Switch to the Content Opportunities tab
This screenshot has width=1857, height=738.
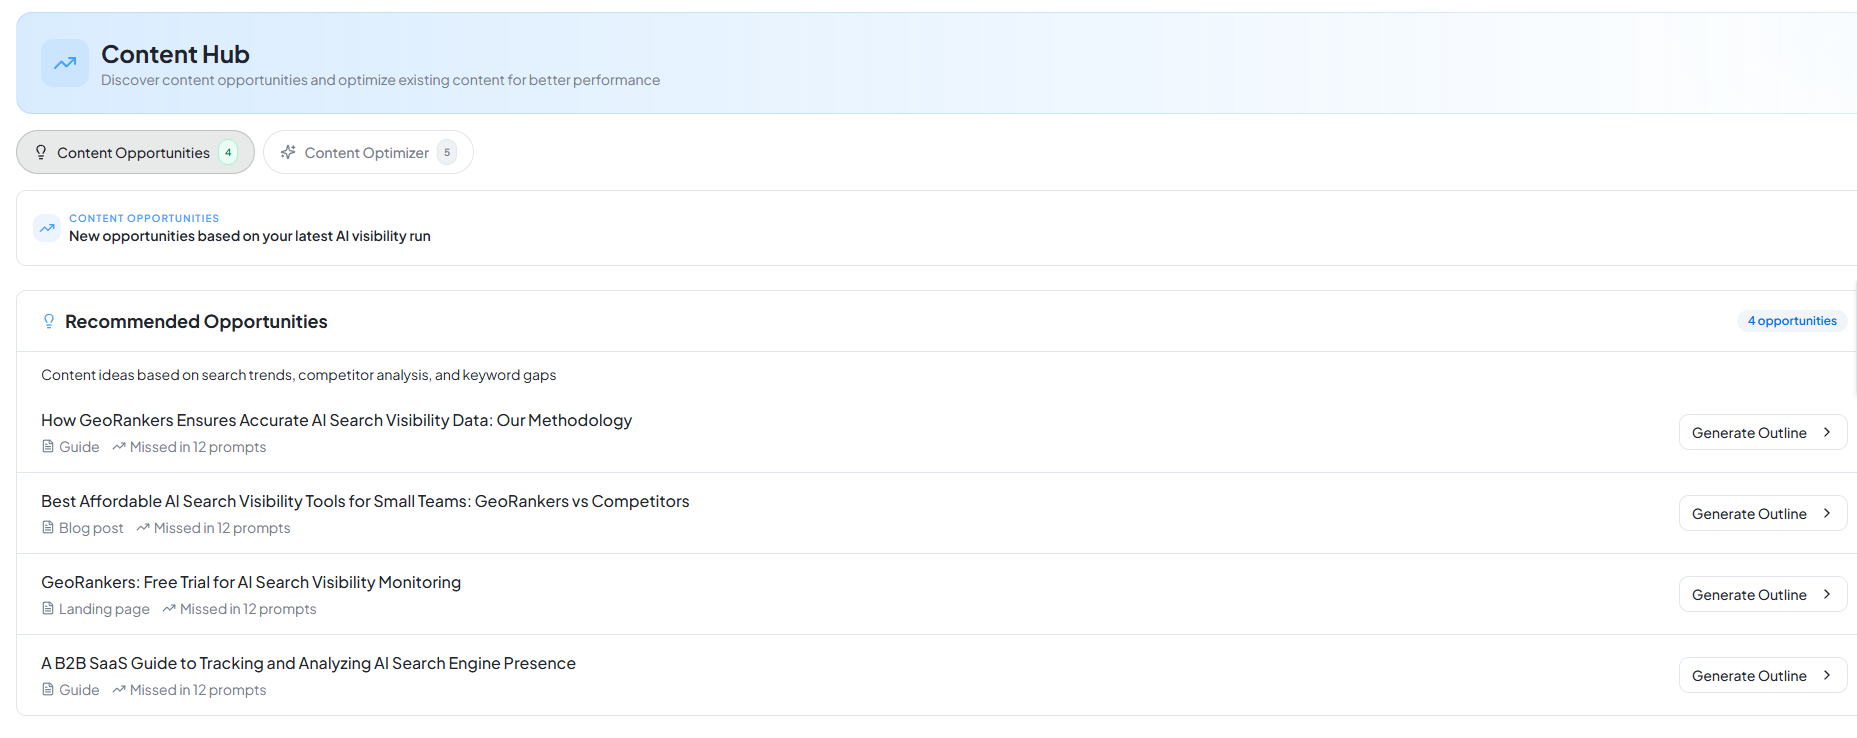pyautogui.click(x=135, y=152)
